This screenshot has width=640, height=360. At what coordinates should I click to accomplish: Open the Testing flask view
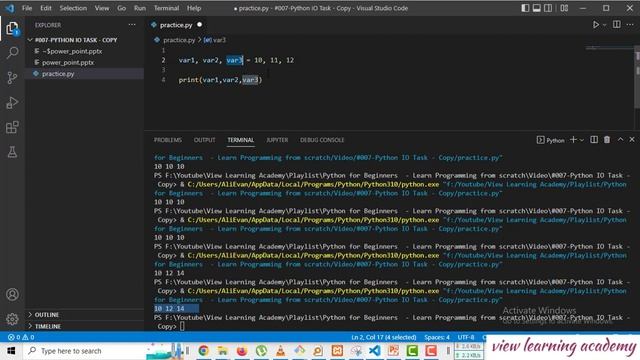pyautogui.click(x=12, y=152)
